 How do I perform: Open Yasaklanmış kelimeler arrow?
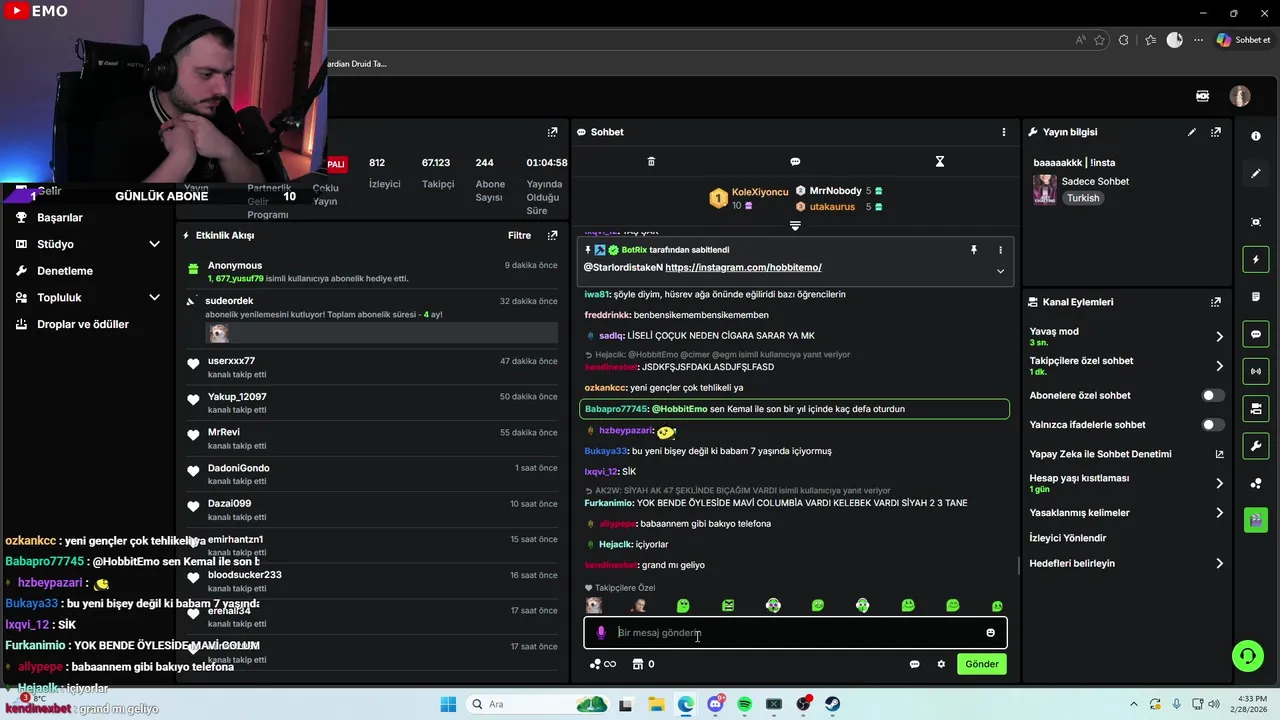1219,513
